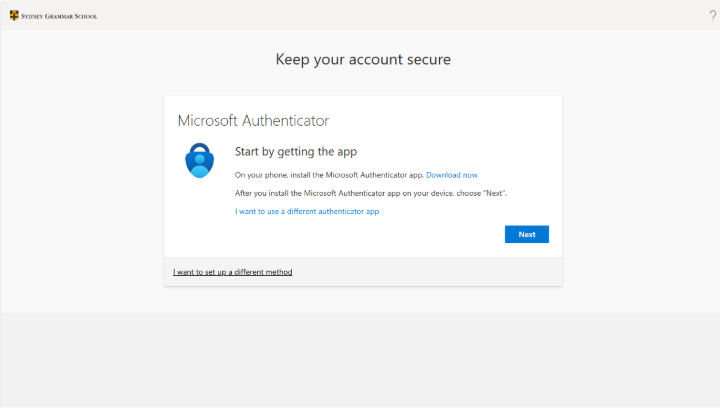Click the Sydney Grammar School logo
Image resolution: width=720 pixels, height=408 pixels.
53,16
